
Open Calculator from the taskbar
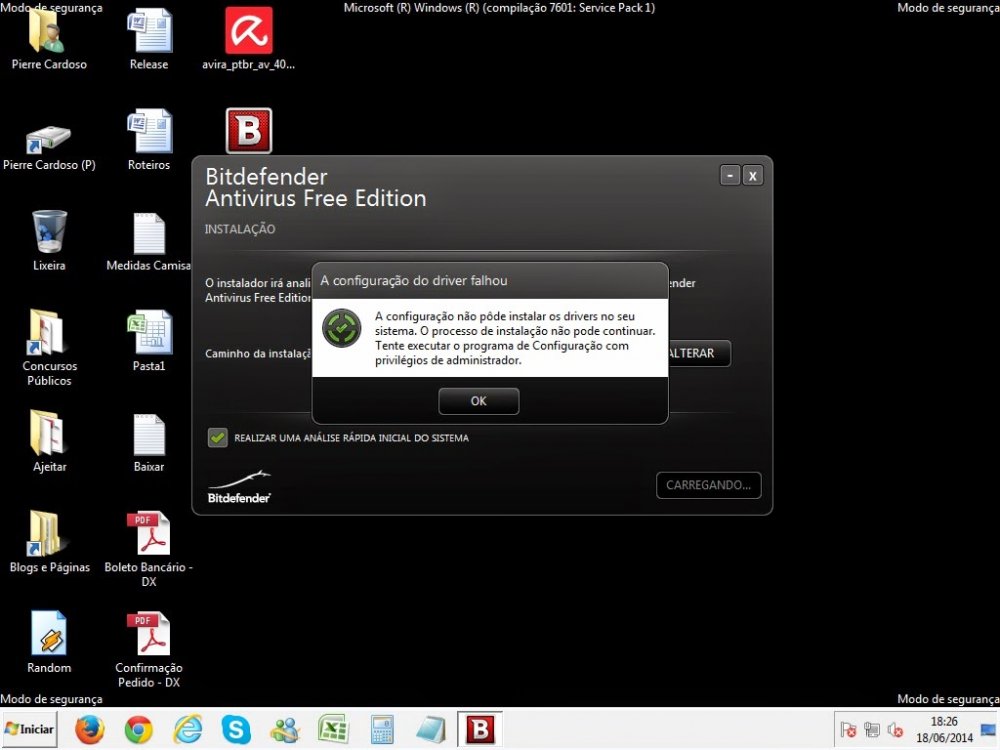(x=382, y=730)
